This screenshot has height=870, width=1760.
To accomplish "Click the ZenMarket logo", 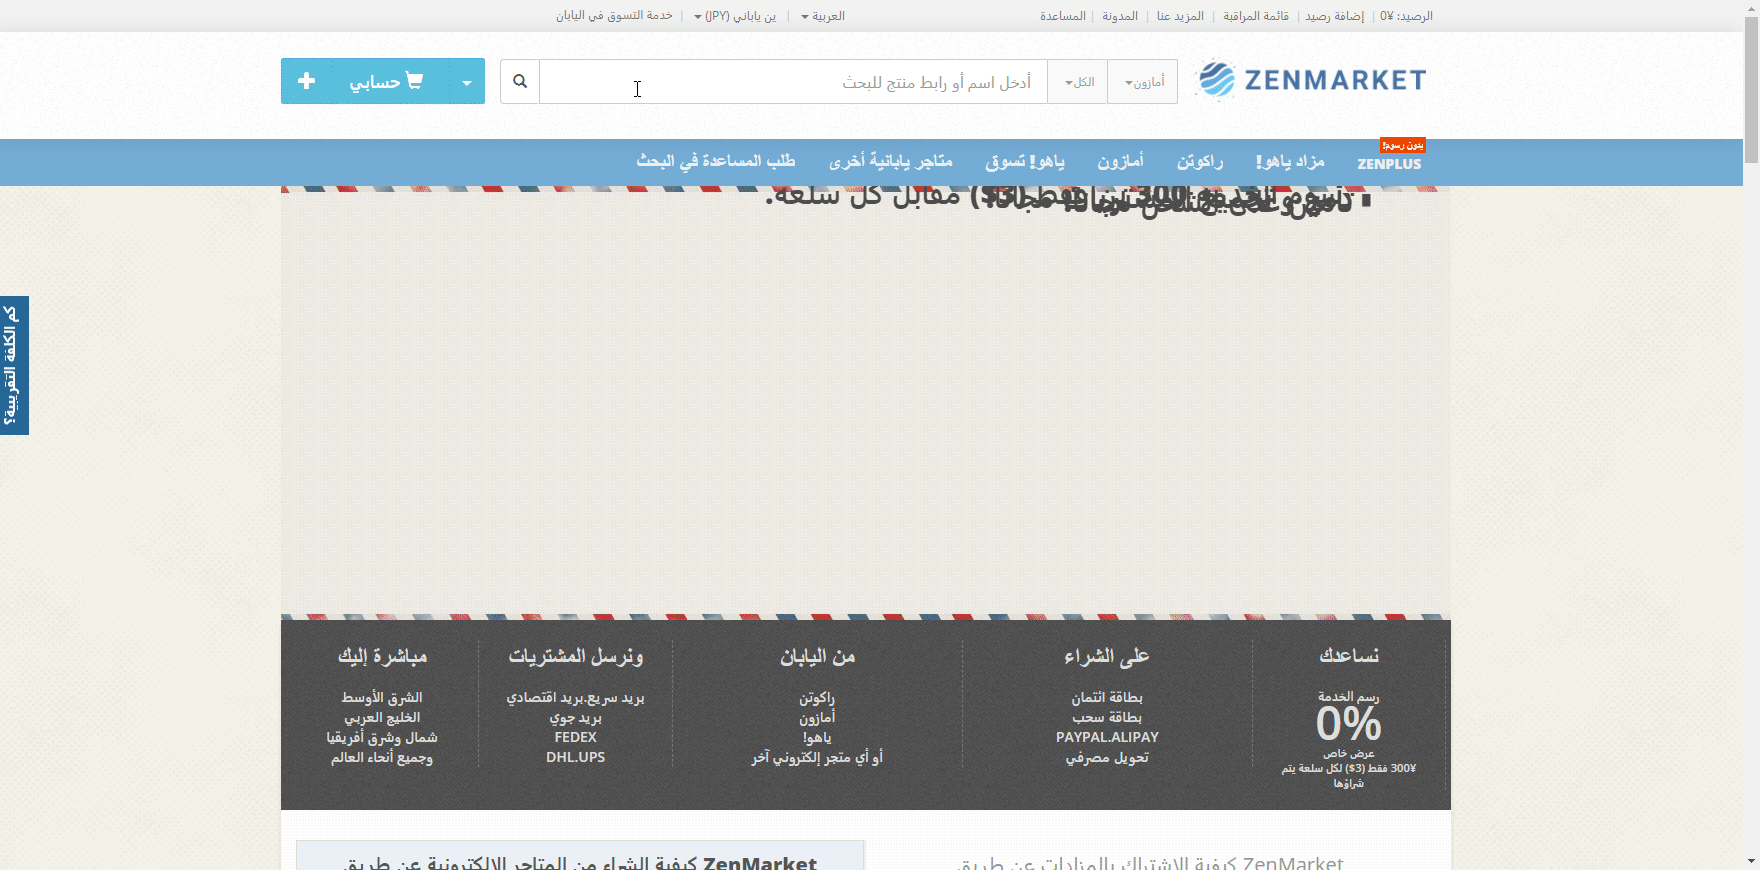I will click(1312, 80).
